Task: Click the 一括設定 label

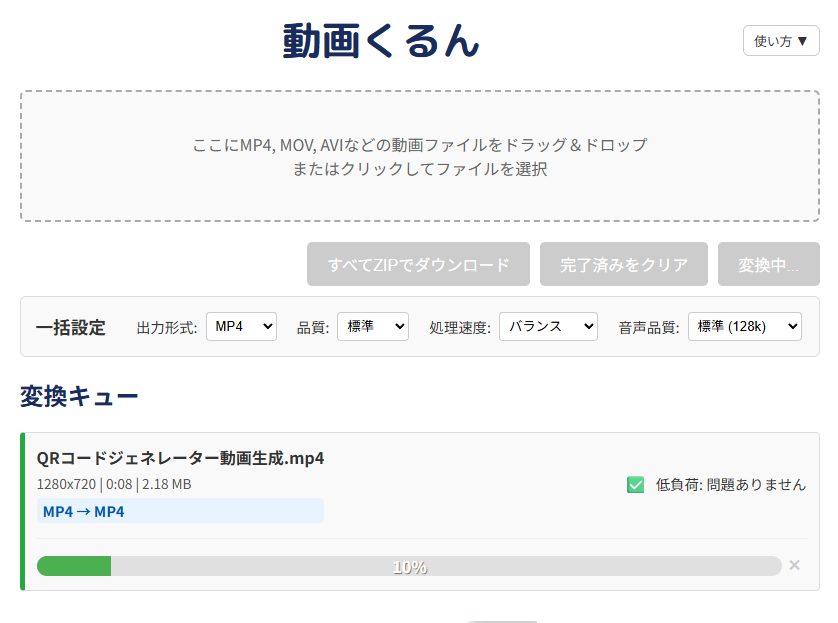Action: point(71,327)
